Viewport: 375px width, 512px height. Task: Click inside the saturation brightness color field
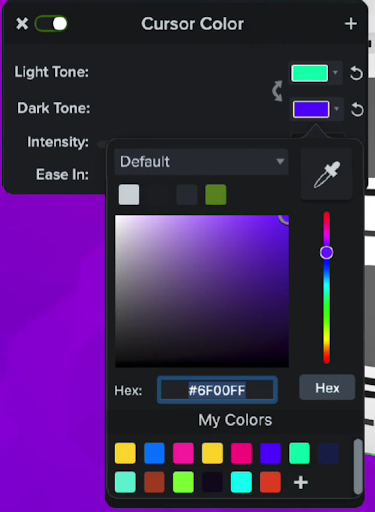202,291
